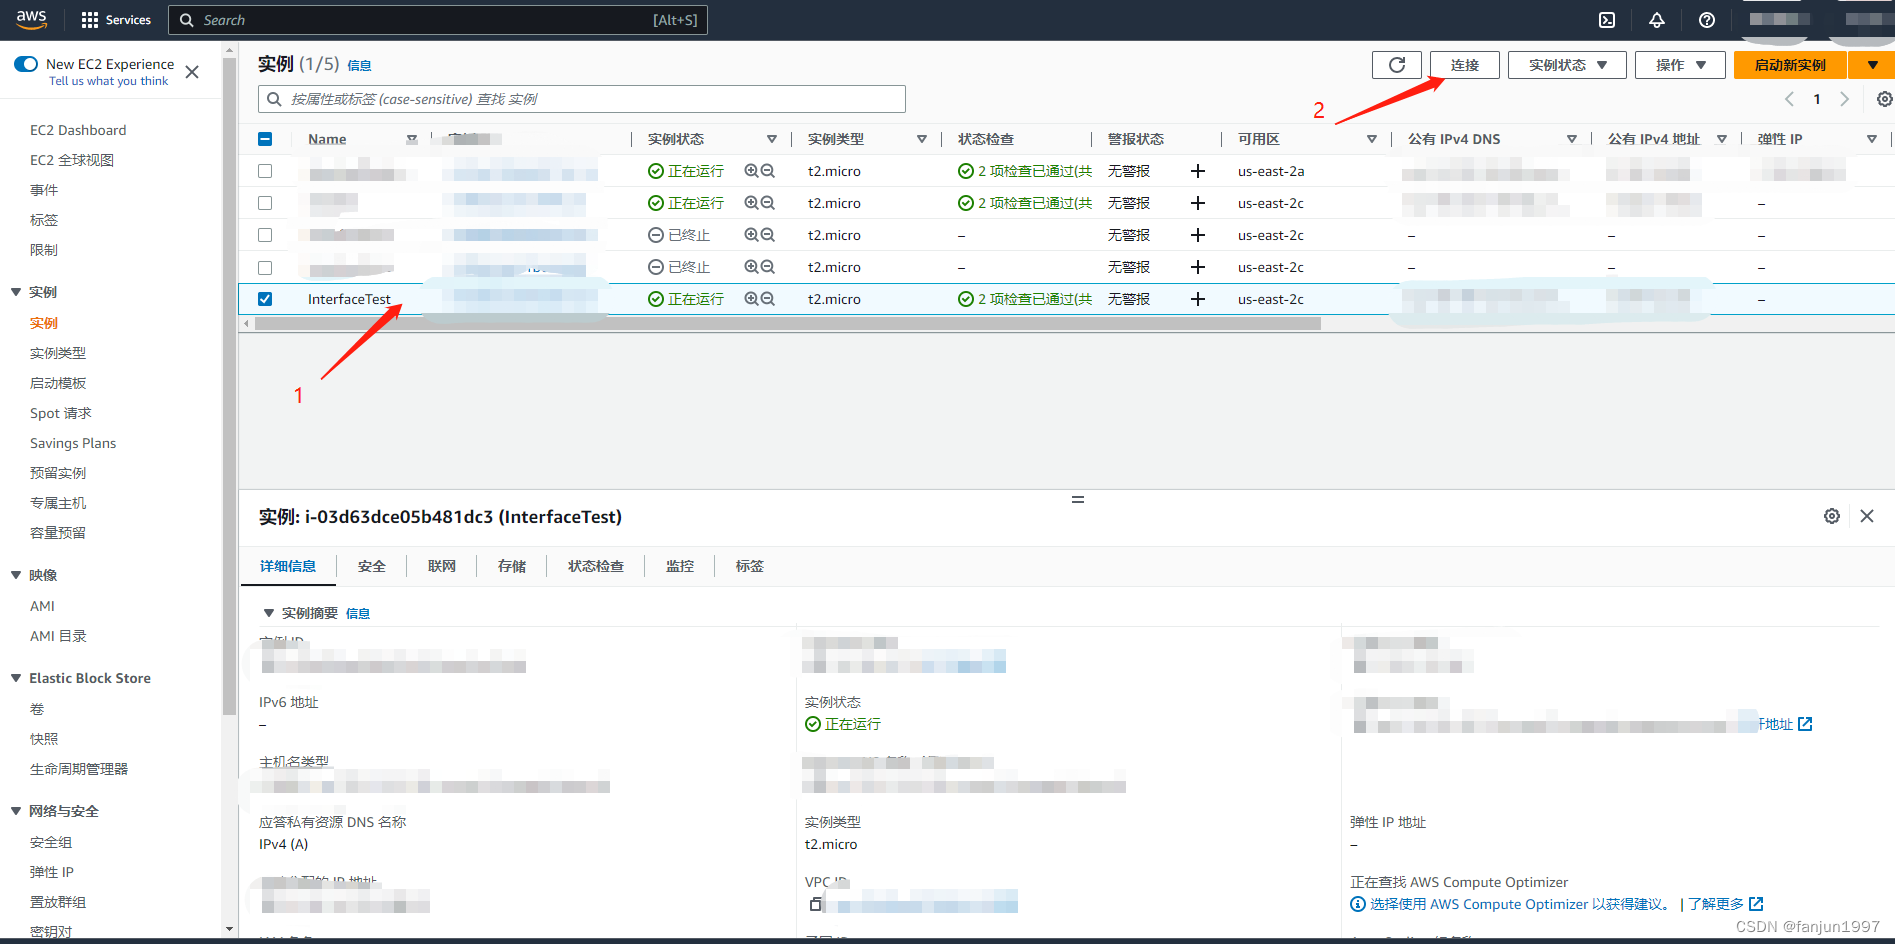1895x944 pixels.
Task: Uncheck the InterfaceTest instance
Action: pos(265,299)
